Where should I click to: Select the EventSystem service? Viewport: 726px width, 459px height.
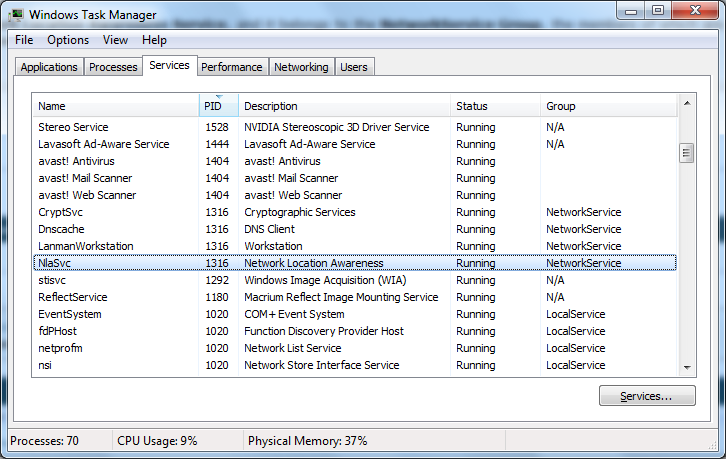point(70,314)
